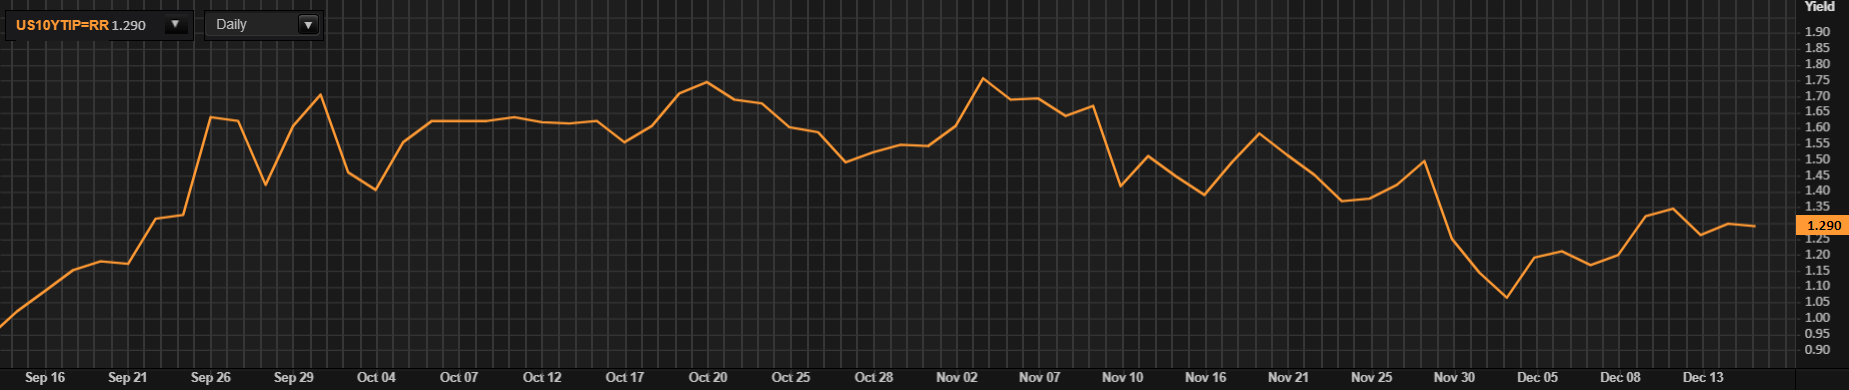Viewport: 1849px width, 390px height.
Task: Click the orange 1.290 current yield tag
Action: [1822, 226]
